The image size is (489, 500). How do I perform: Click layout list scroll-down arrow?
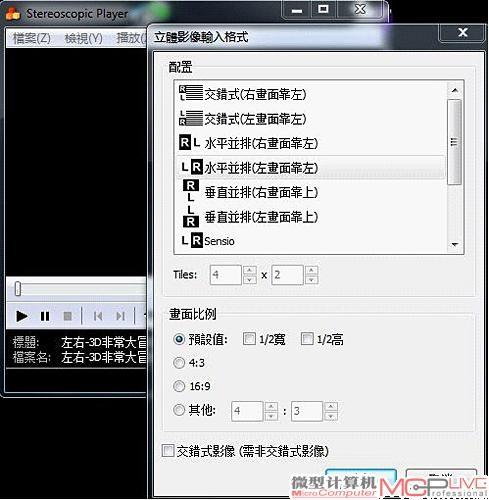click(455, 245)
